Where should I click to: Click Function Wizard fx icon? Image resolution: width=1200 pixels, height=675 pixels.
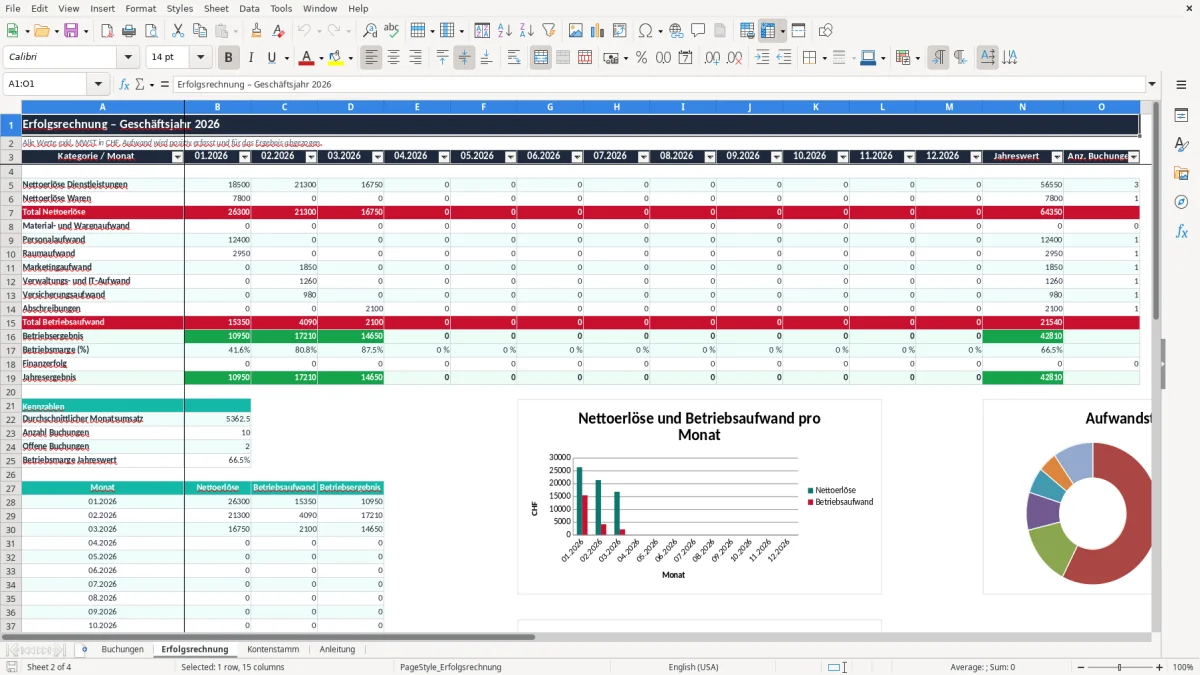coord(125,84)
